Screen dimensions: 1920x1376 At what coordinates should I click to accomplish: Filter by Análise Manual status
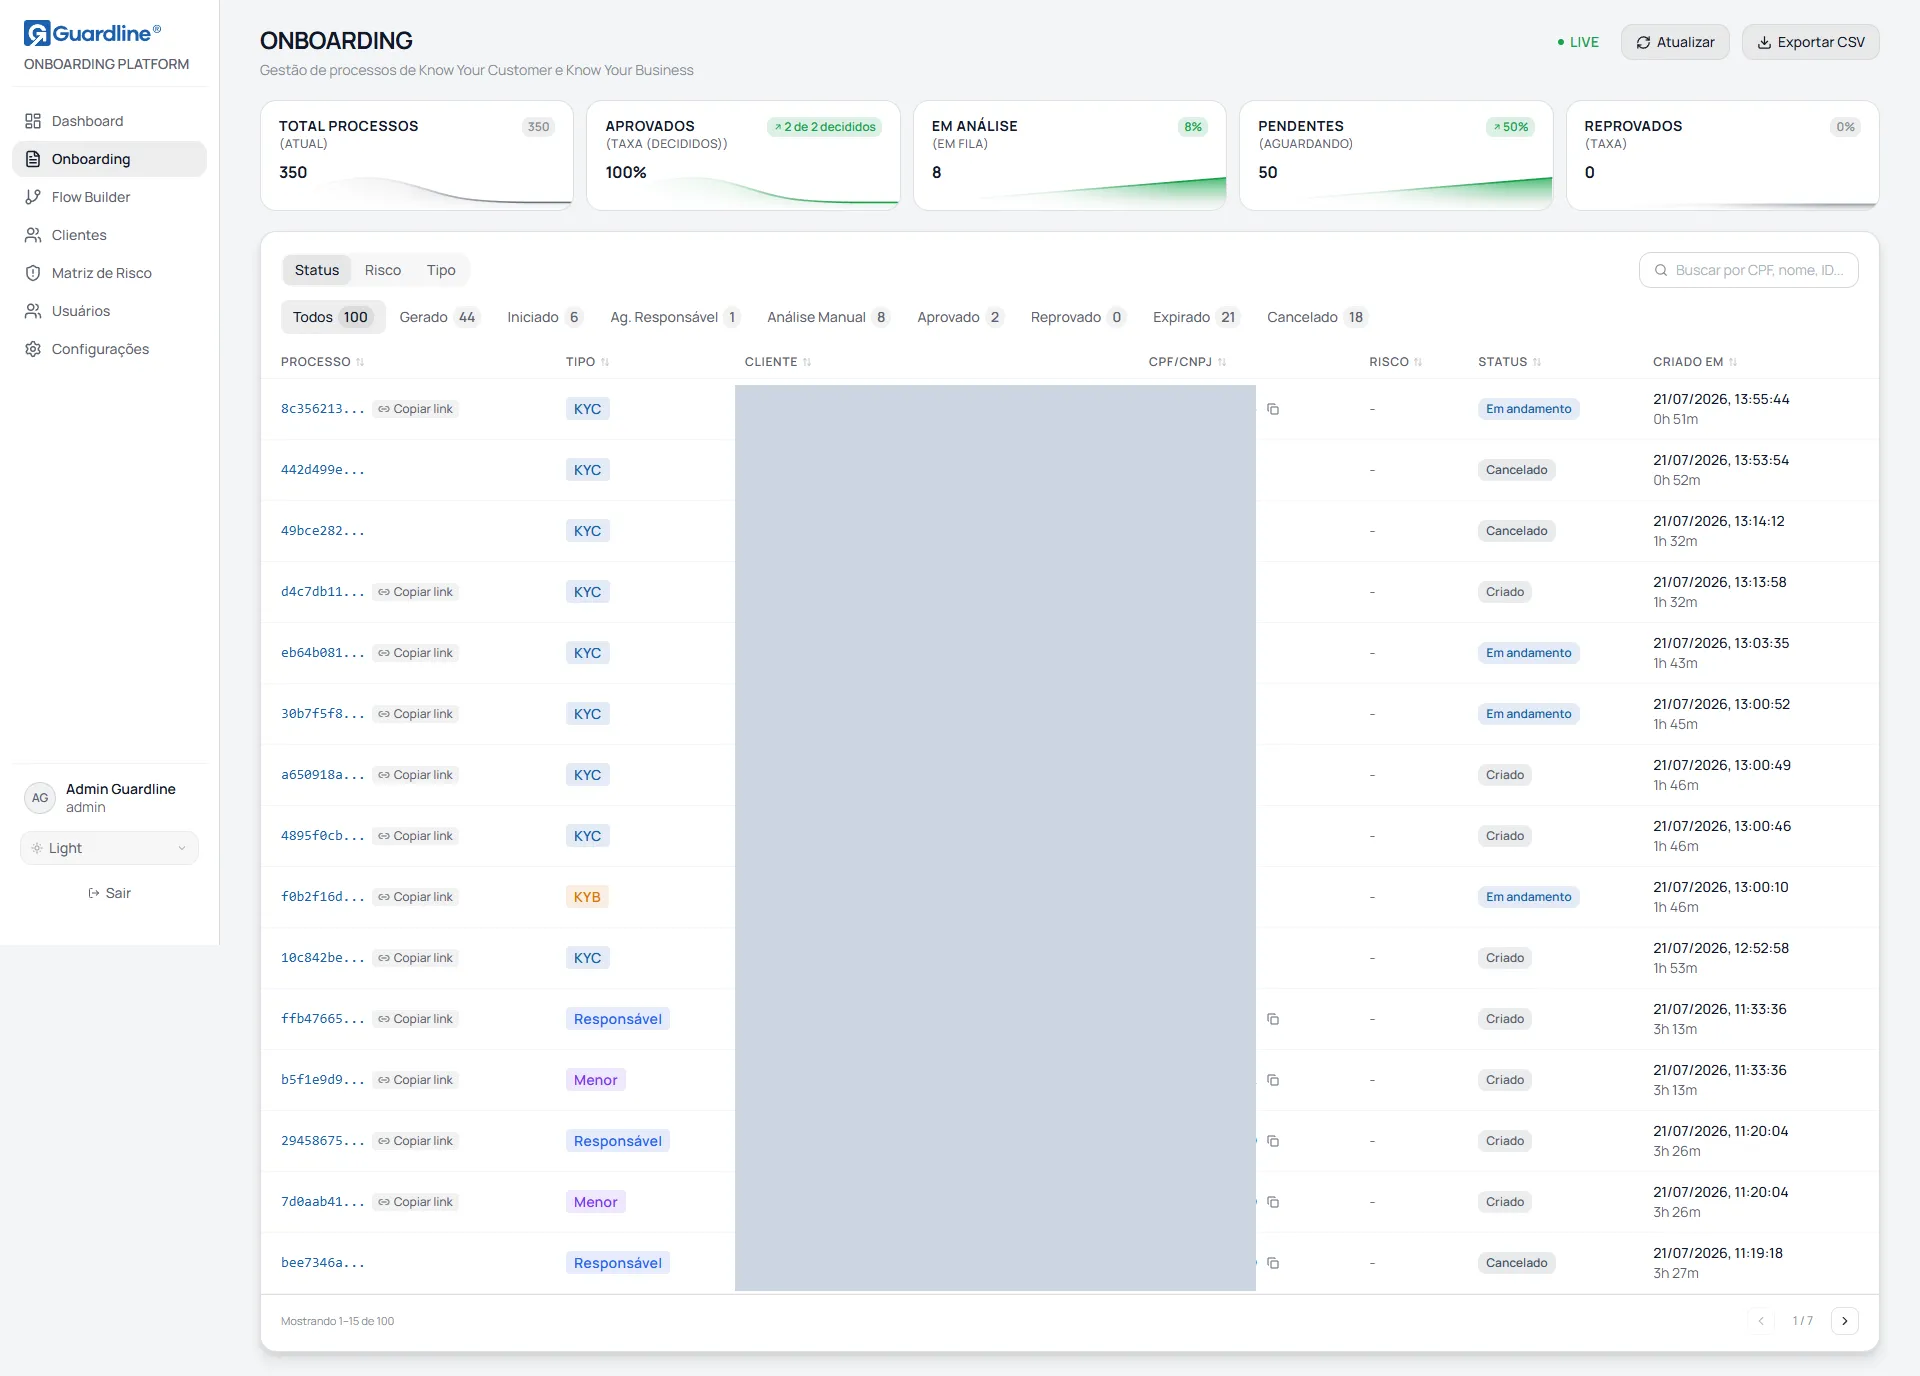[827, 317]
